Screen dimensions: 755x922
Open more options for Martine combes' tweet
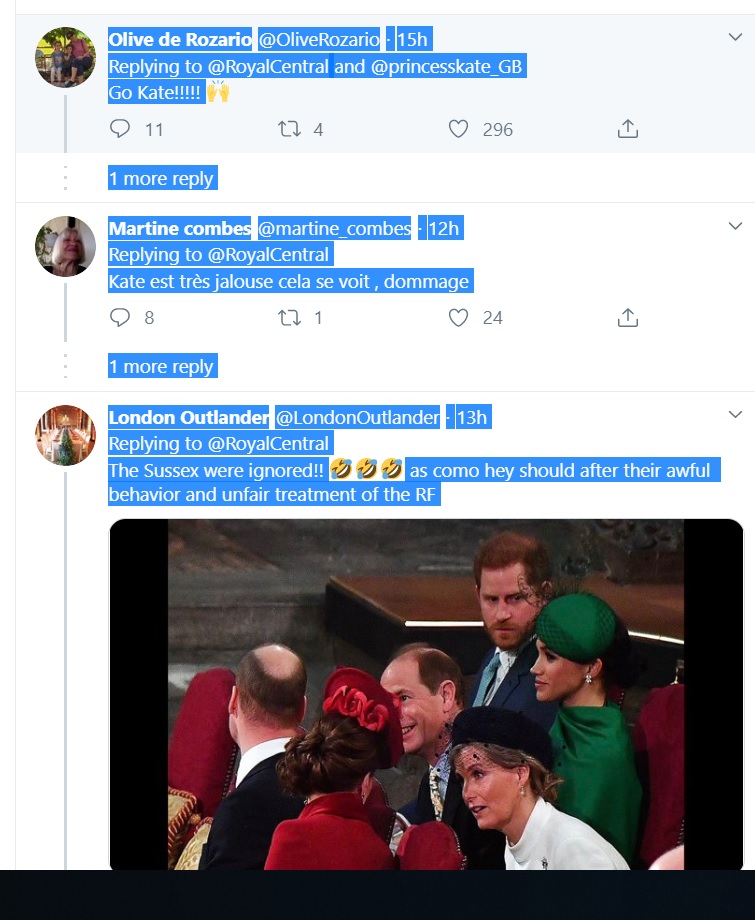coord(735,226)
